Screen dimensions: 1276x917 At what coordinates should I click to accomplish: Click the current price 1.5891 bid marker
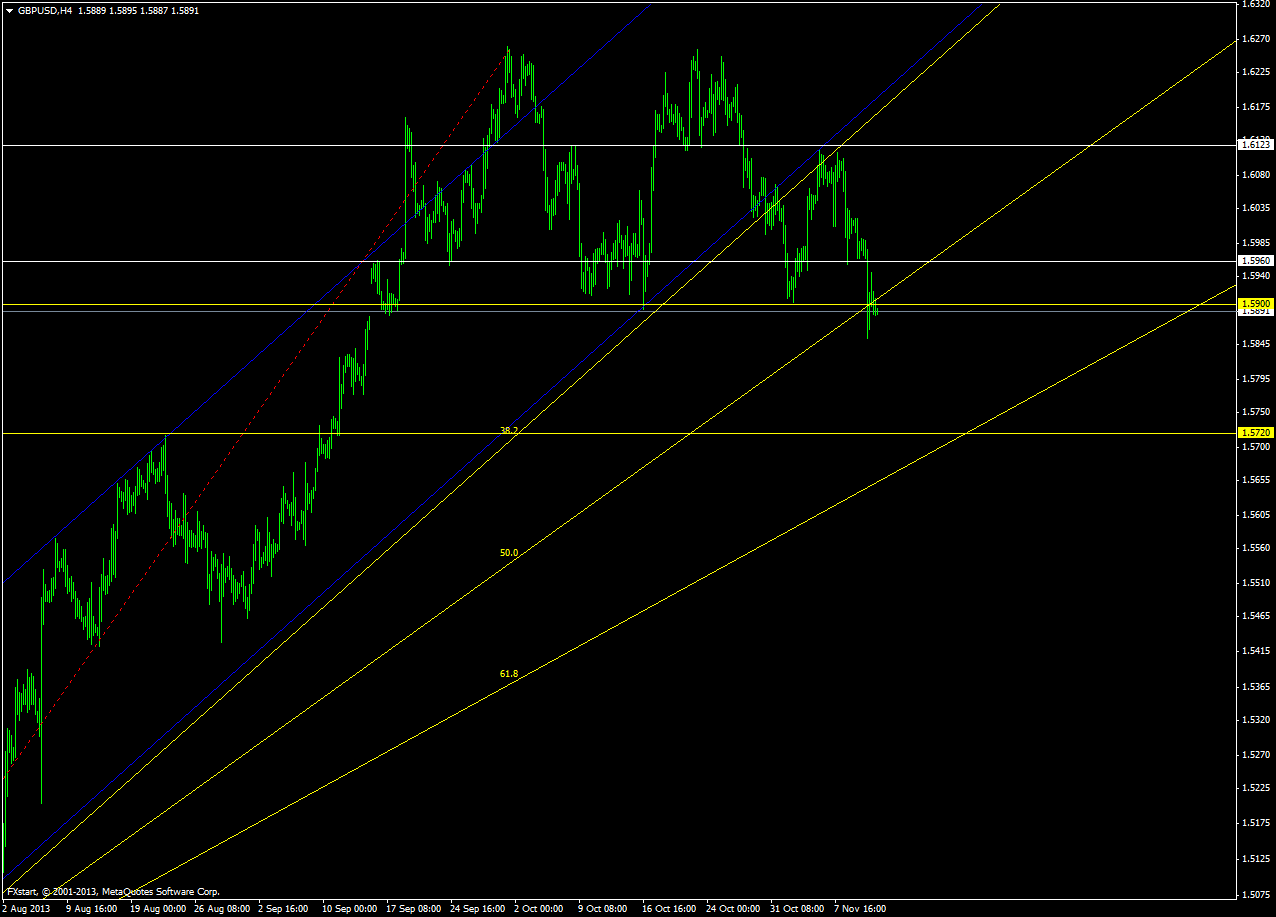(x=1256, y=311)
